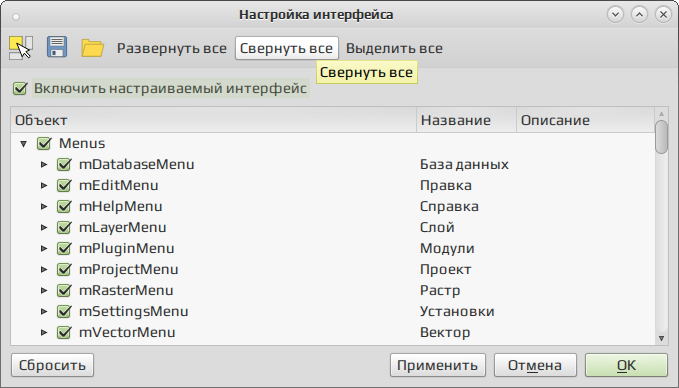This screenshot has height=388, width=679.
Task: Click the Проект name cell
Action: click(445, 269)
